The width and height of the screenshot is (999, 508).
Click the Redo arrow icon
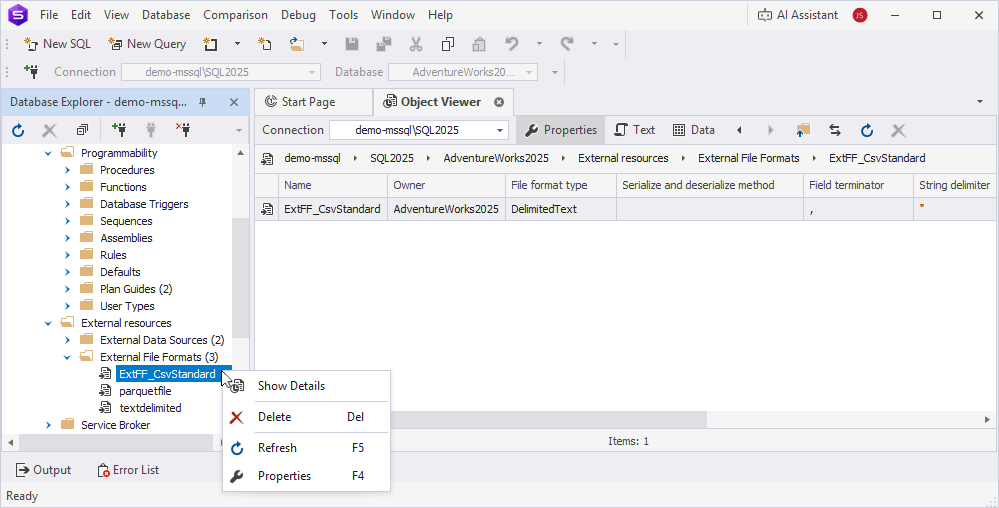[x=567, y=44]
